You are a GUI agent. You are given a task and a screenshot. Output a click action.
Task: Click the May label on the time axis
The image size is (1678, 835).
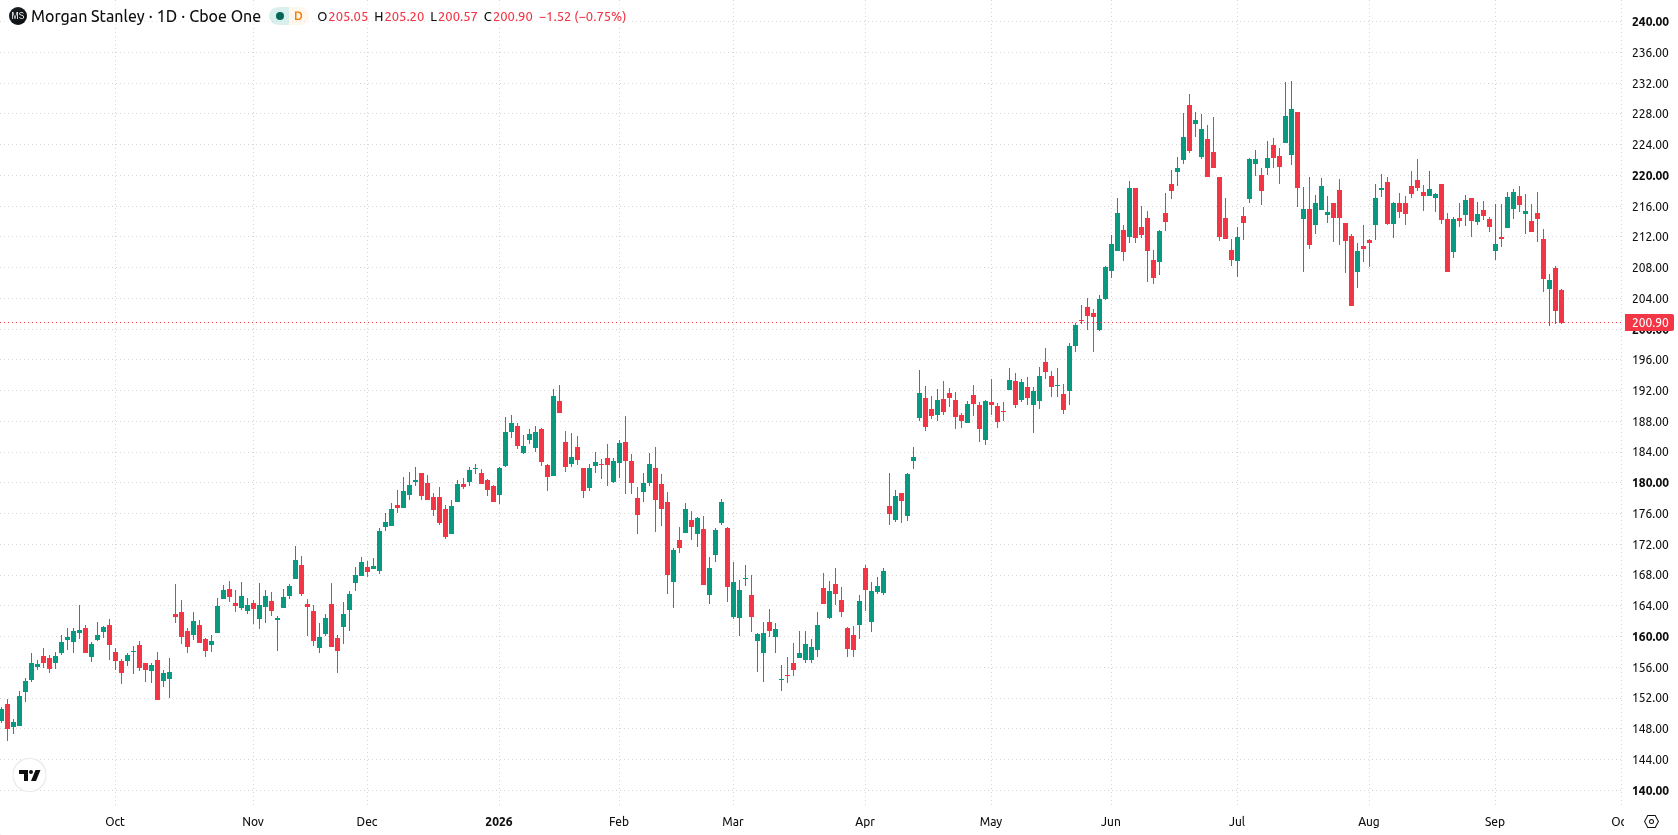[991, 822]
